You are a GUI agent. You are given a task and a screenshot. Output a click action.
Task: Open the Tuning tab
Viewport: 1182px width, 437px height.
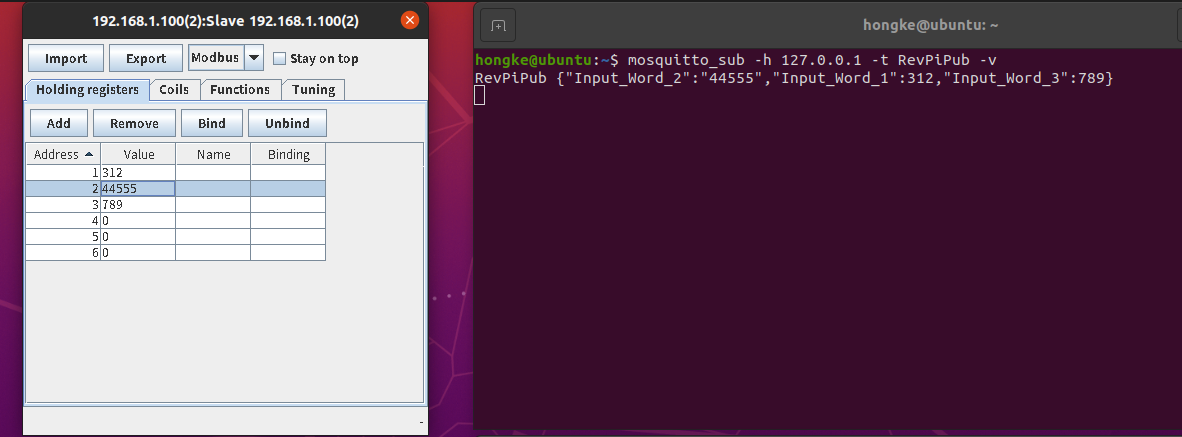314,90
